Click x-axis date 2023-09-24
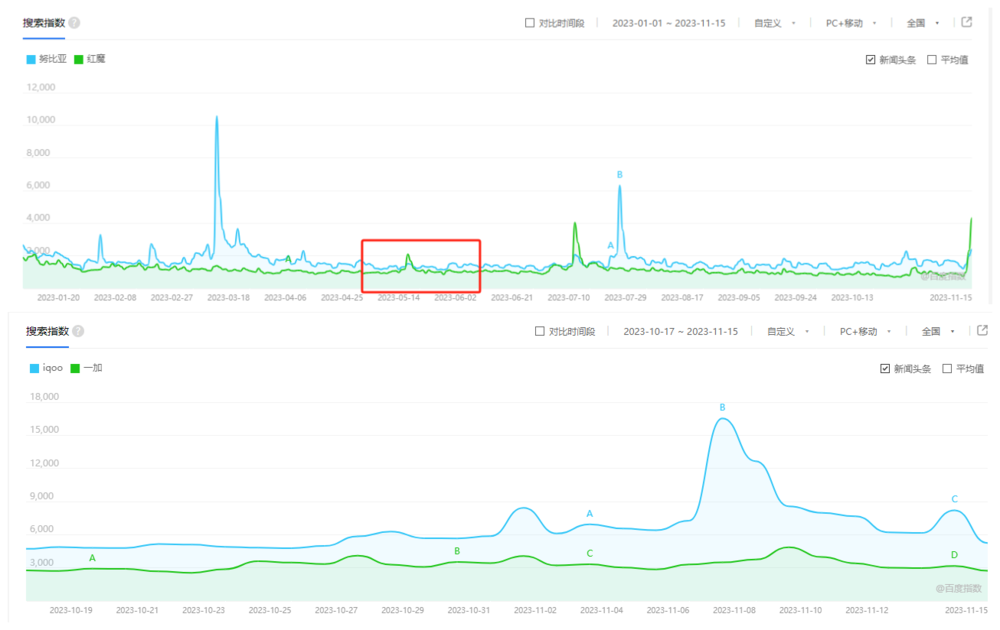This screenshot has width=1000, height=630. click(795, 298)
